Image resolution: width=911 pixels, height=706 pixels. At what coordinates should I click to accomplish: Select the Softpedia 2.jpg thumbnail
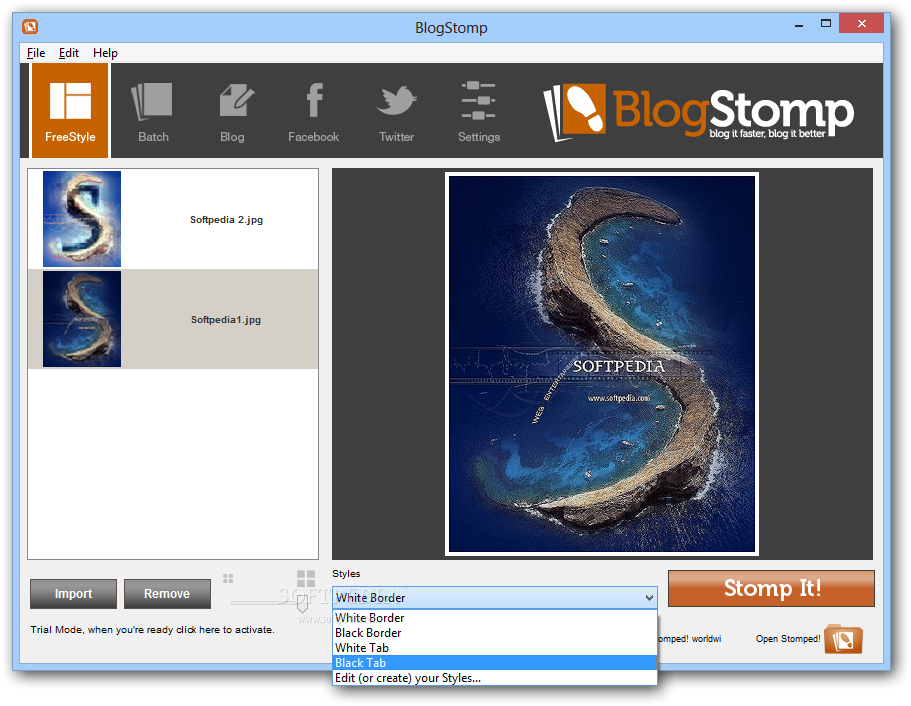82,219
